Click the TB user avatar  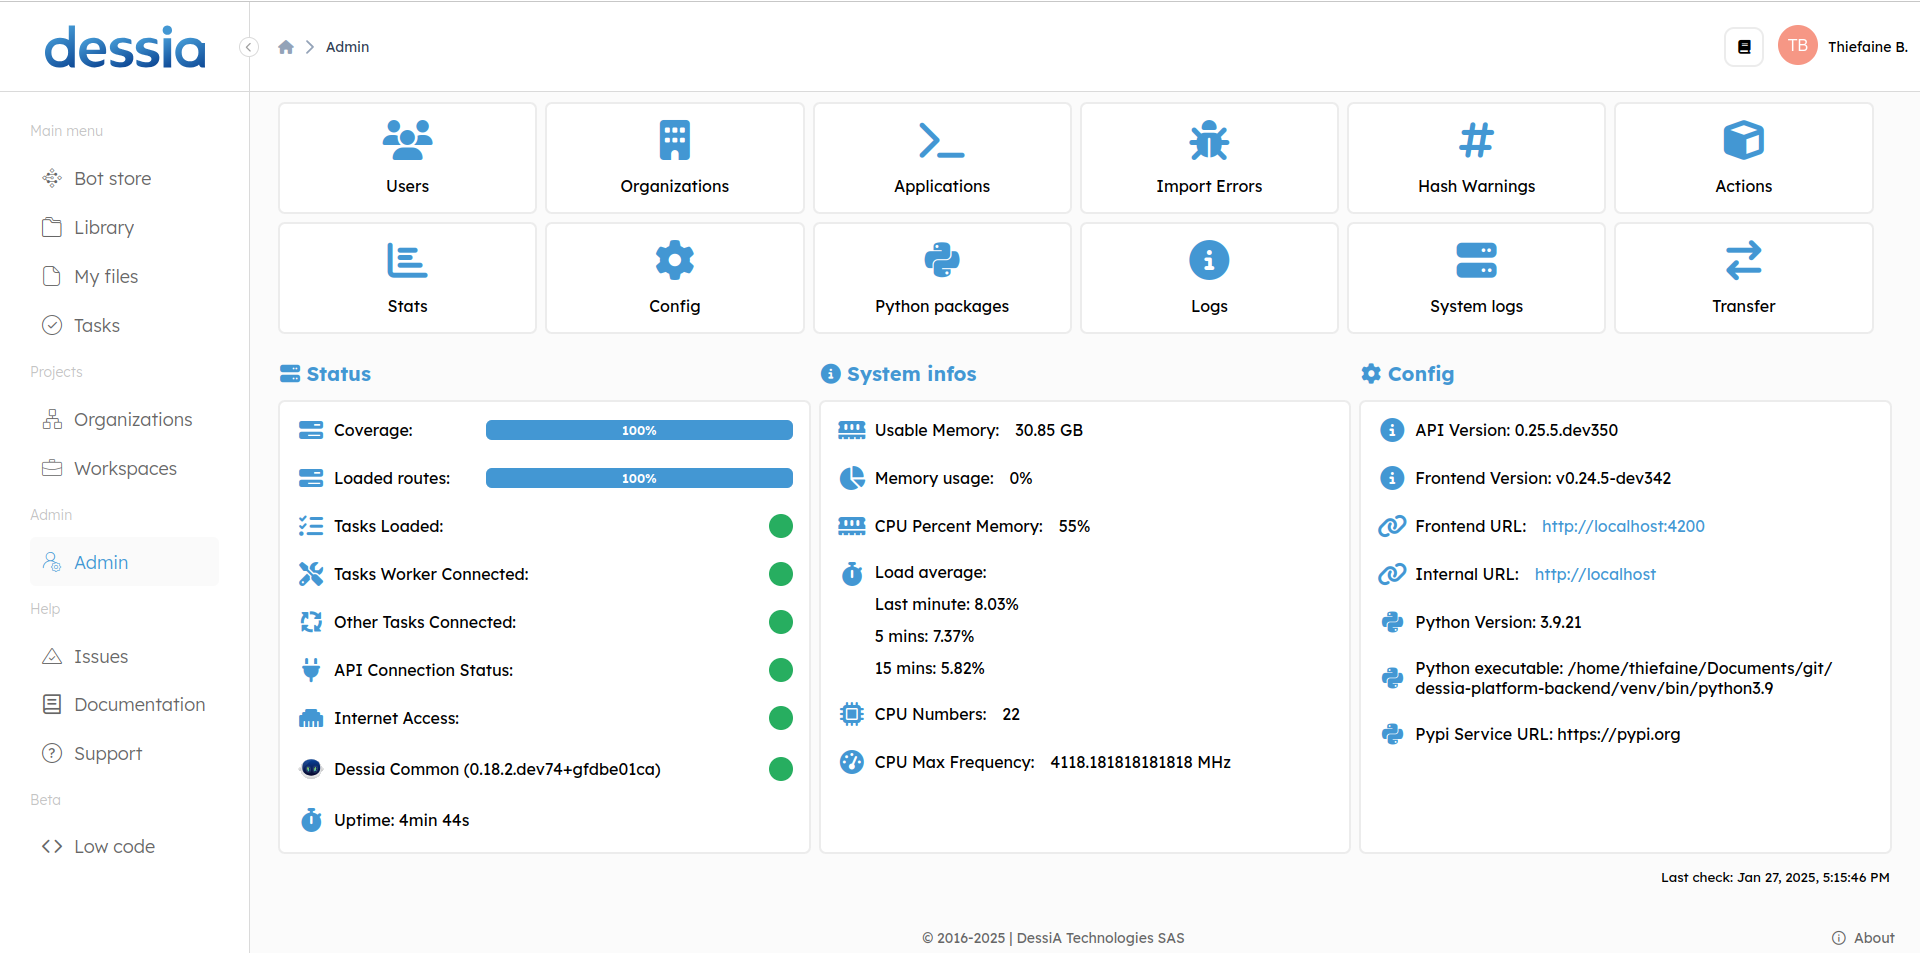coord(1797,46)
